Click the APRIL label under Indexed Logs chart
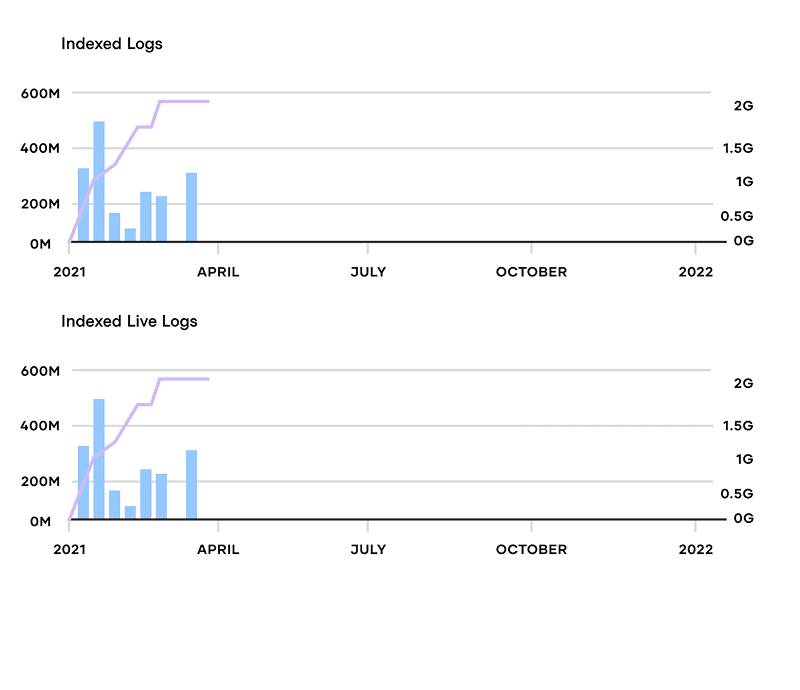800x690 pixels. (x=218, y=272)
